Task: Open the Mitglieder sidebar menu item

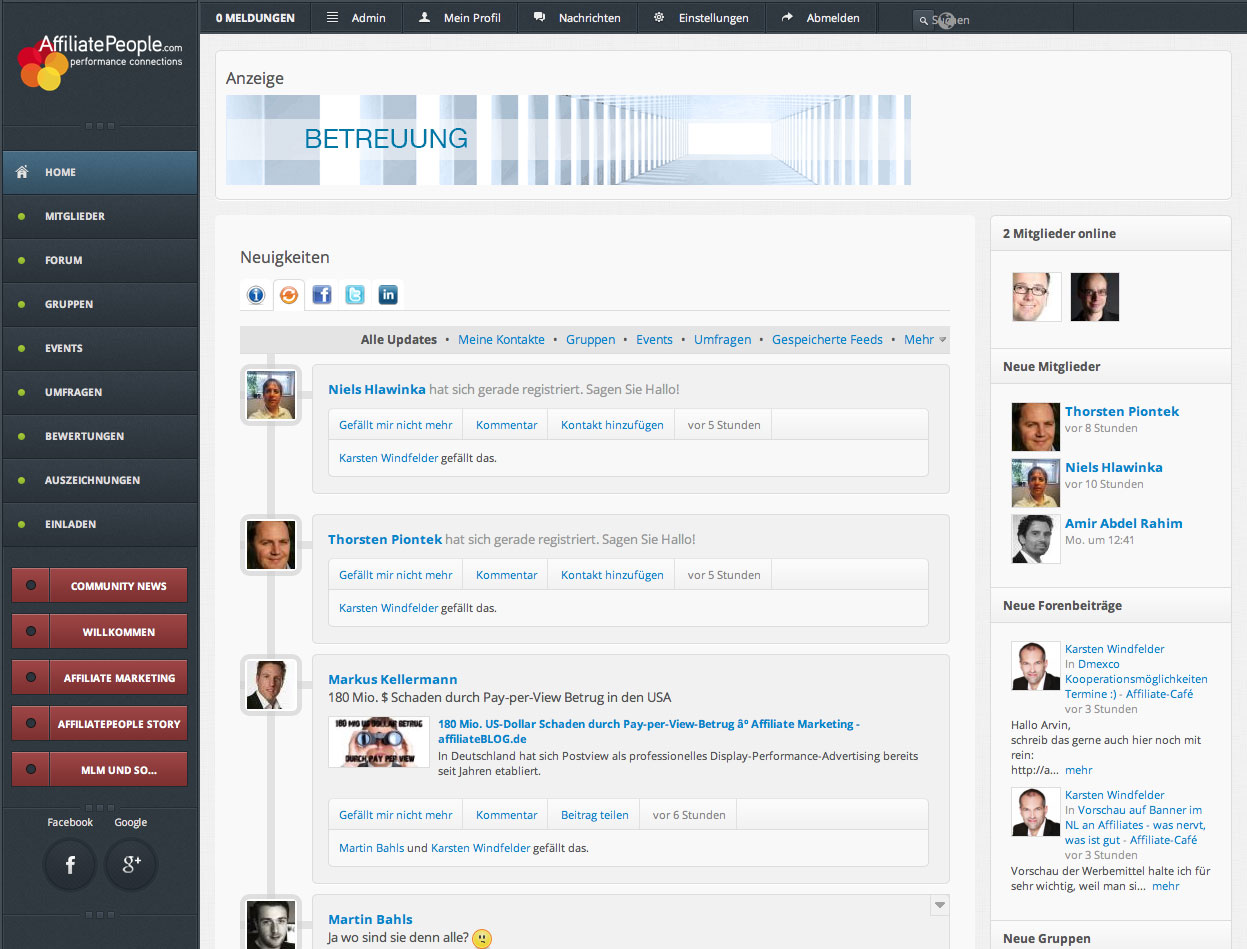Action: (75, 216)
